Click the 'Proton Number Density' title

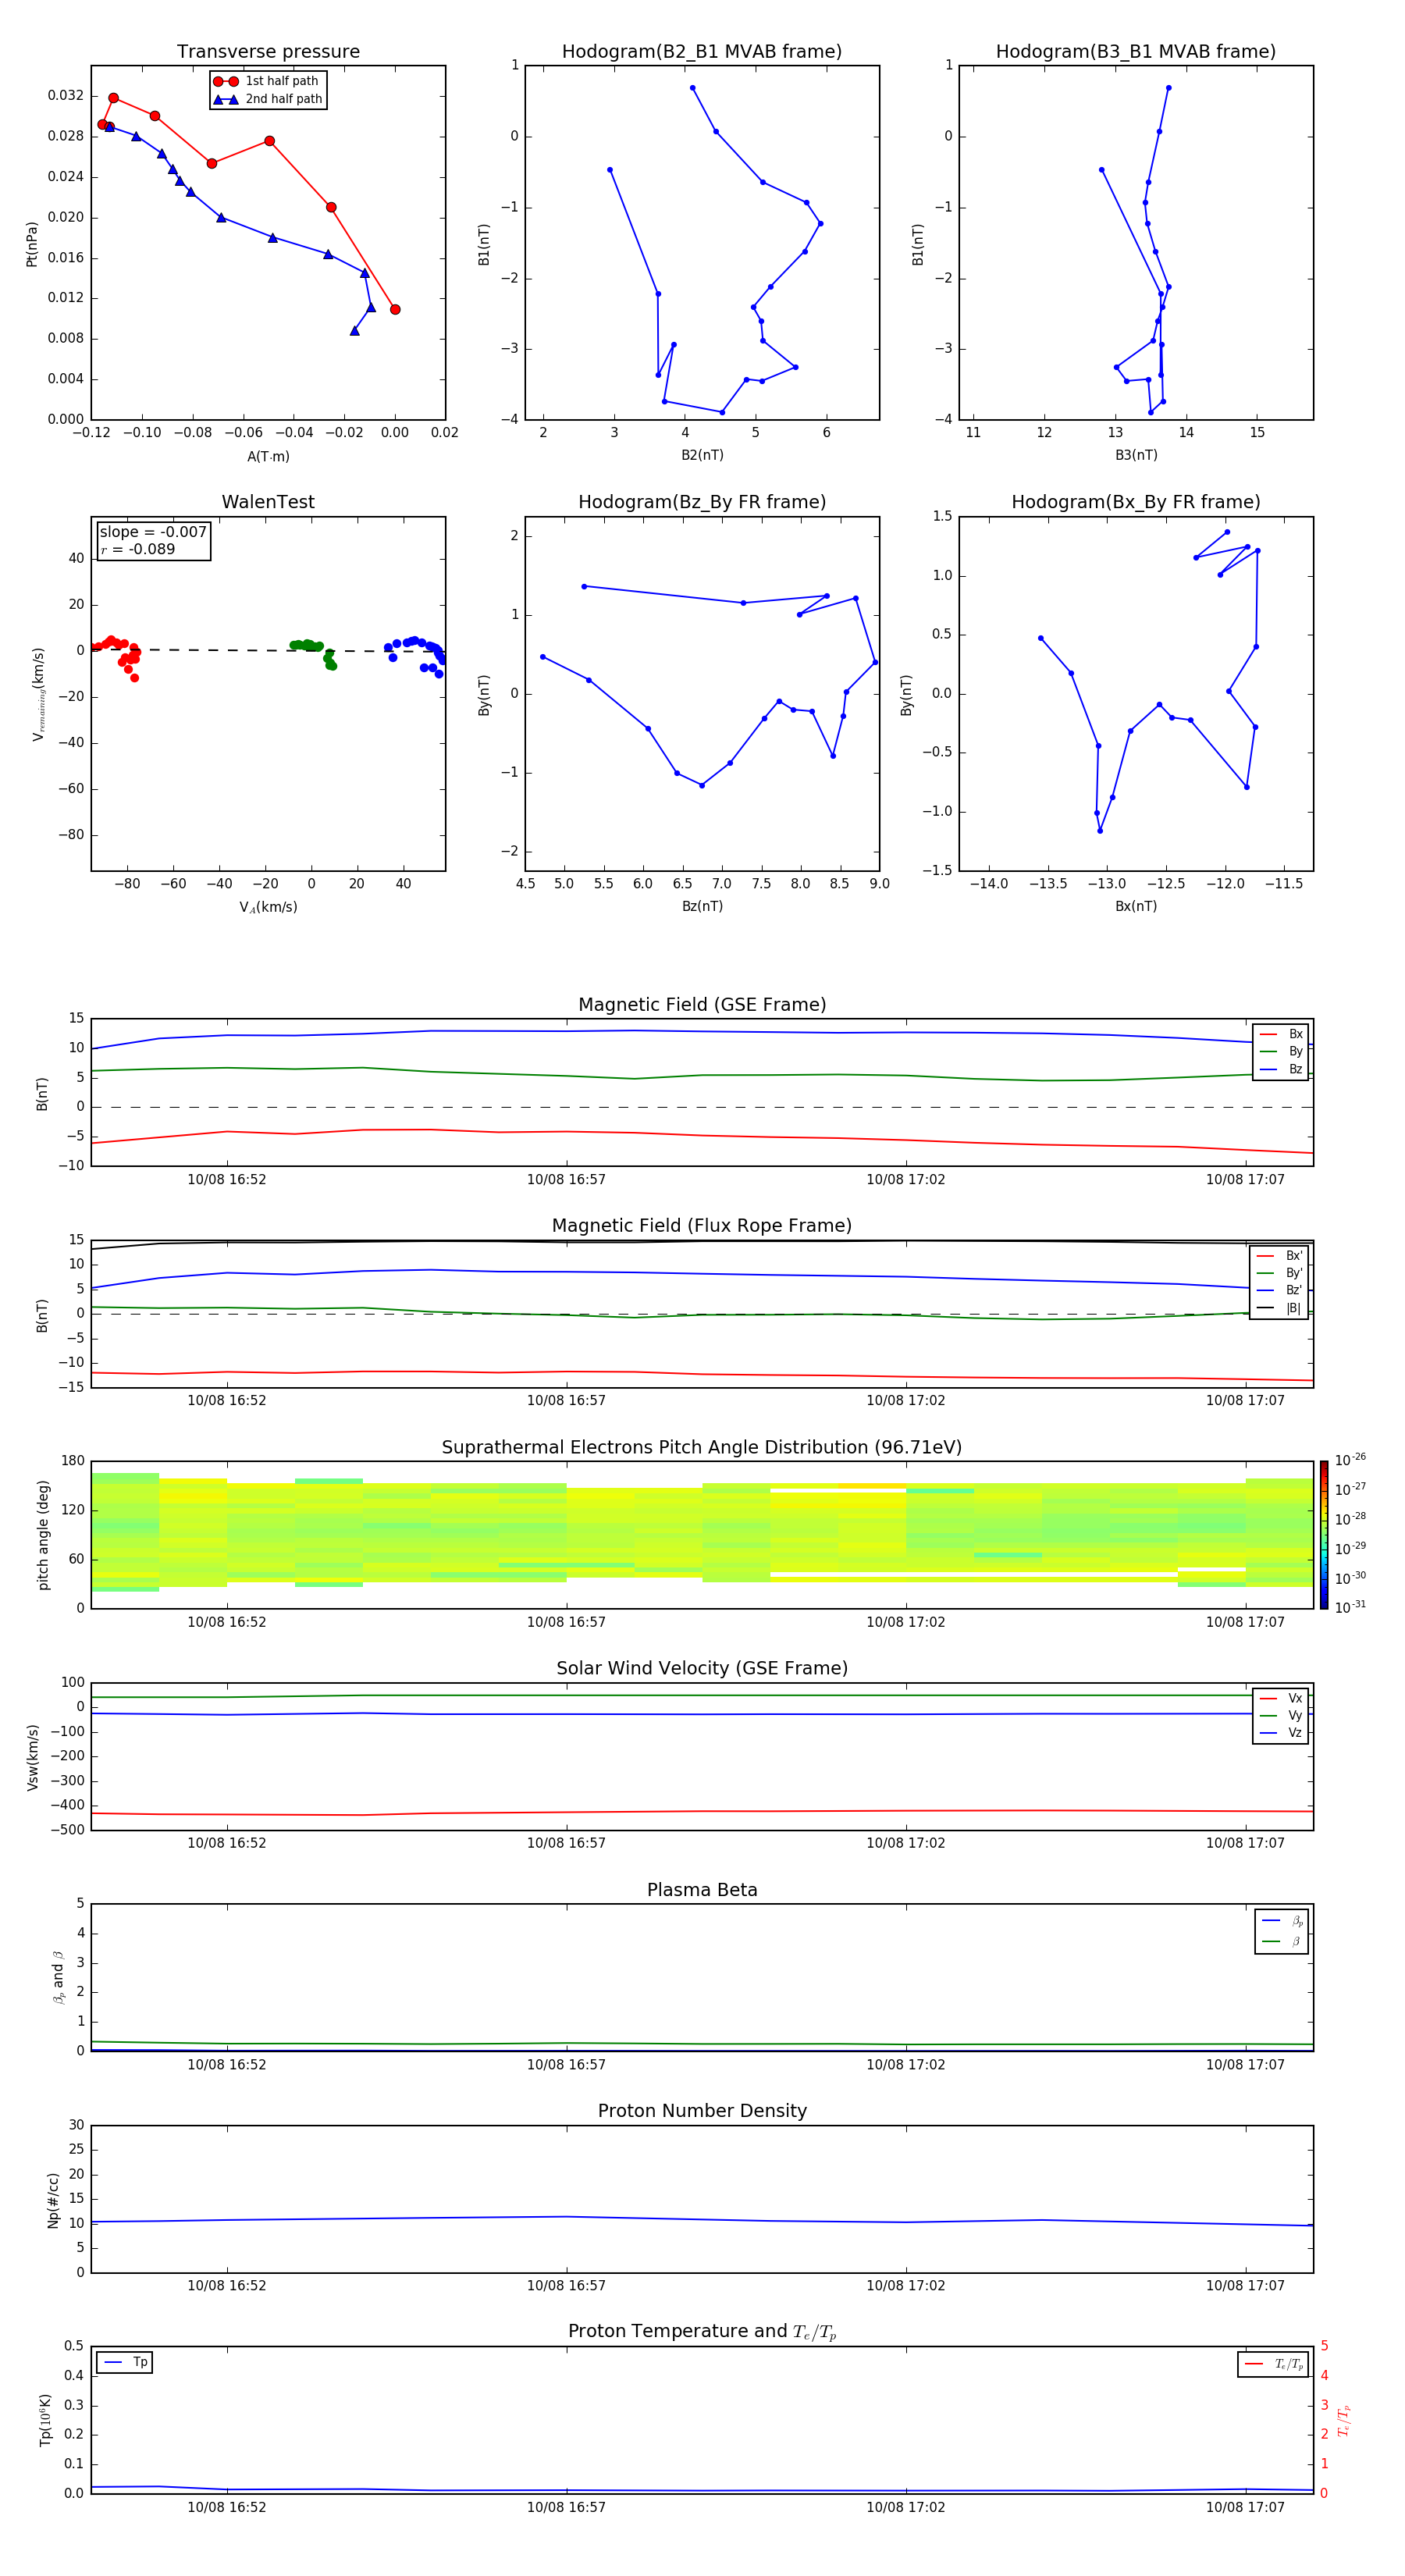pyautogui.click(x=702, y=2111)
